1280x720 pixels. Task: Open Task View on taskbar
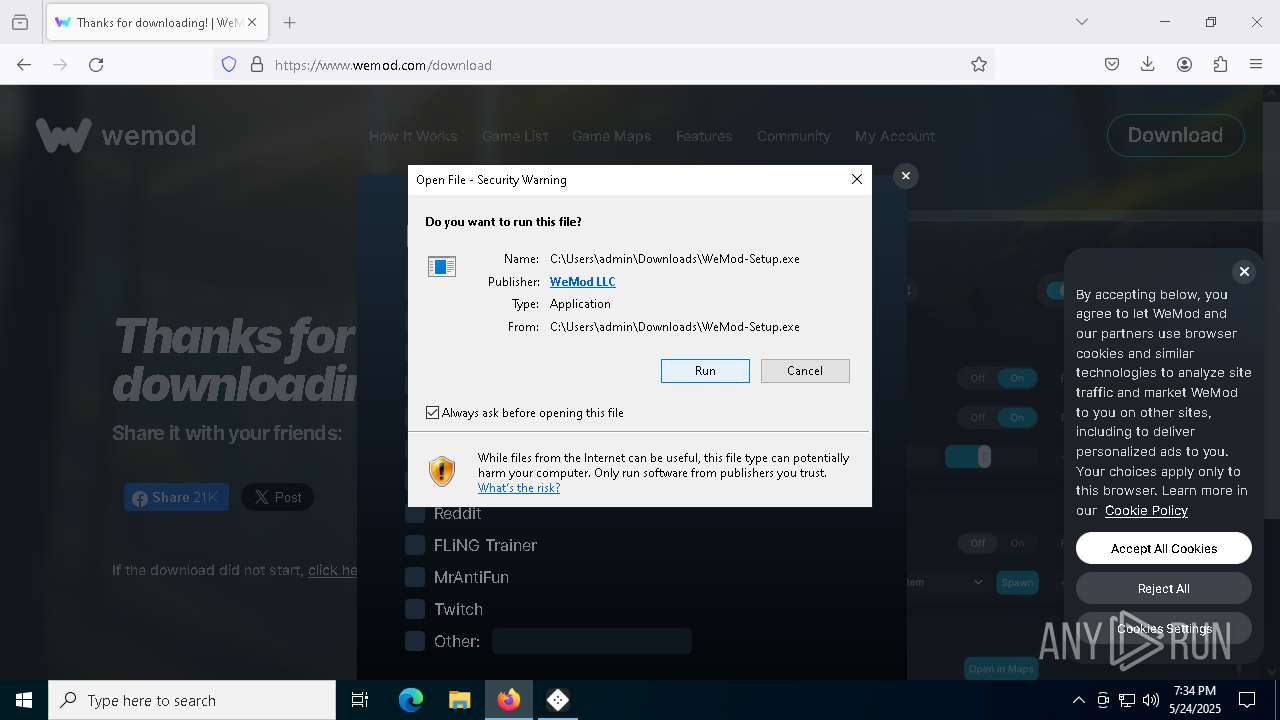tap(360, 700)
